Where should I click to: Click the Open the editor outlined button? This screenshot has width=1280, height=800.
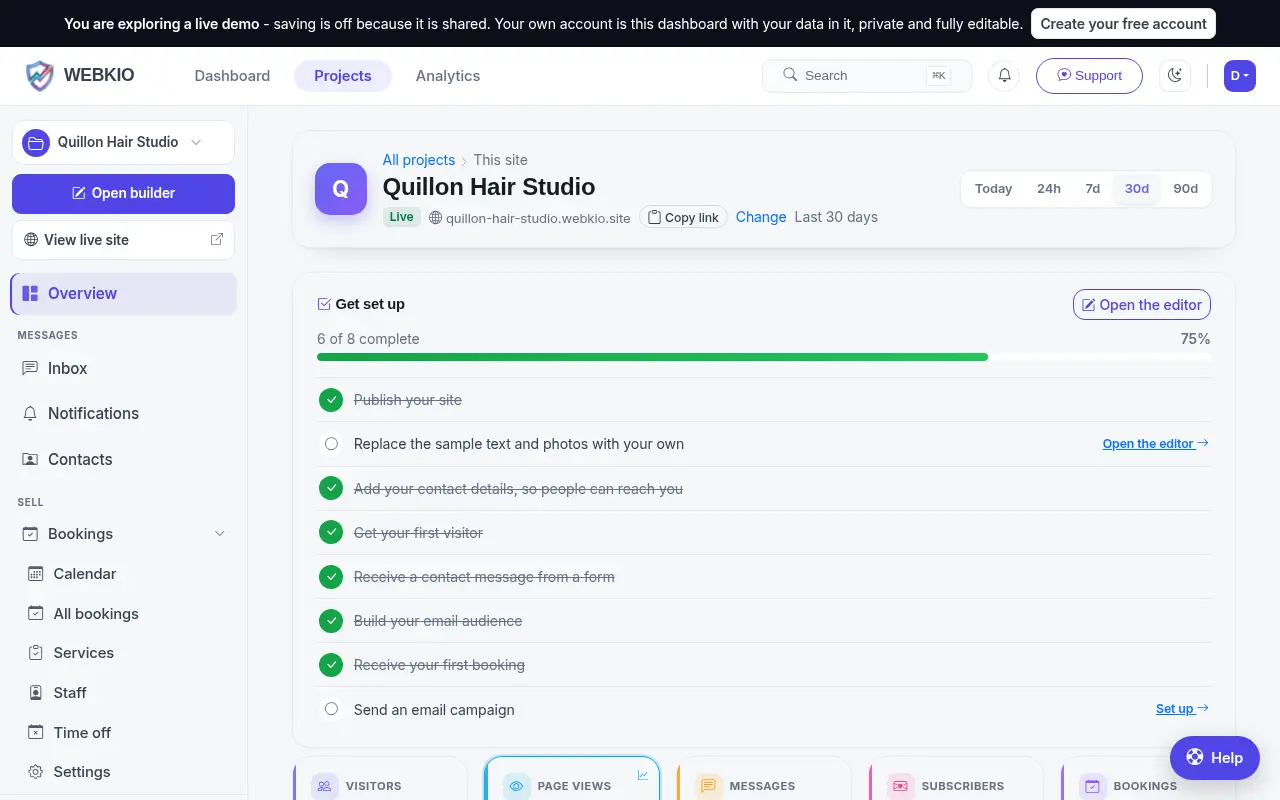(x=1142, y=305)
